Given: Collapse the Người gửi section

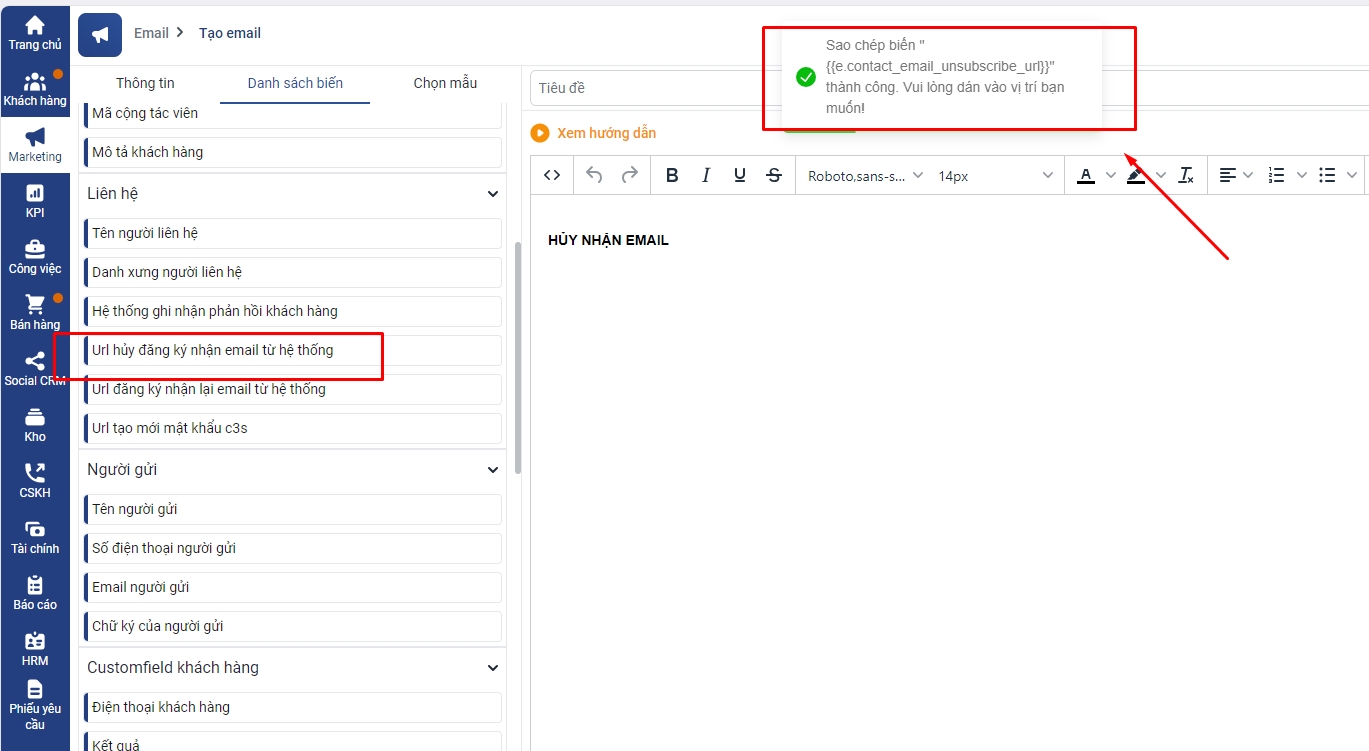Looking at the screenshot, I should [x=492, y=470].
